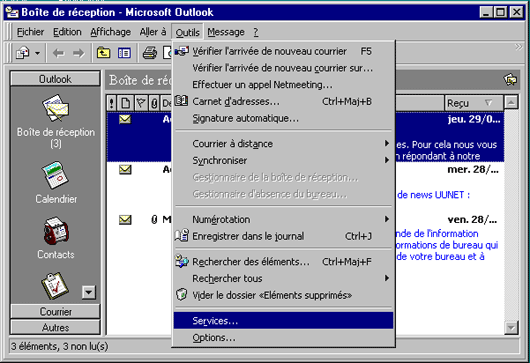Click the Outlook group button
This screenshot has height=363, width=530.
55,79
